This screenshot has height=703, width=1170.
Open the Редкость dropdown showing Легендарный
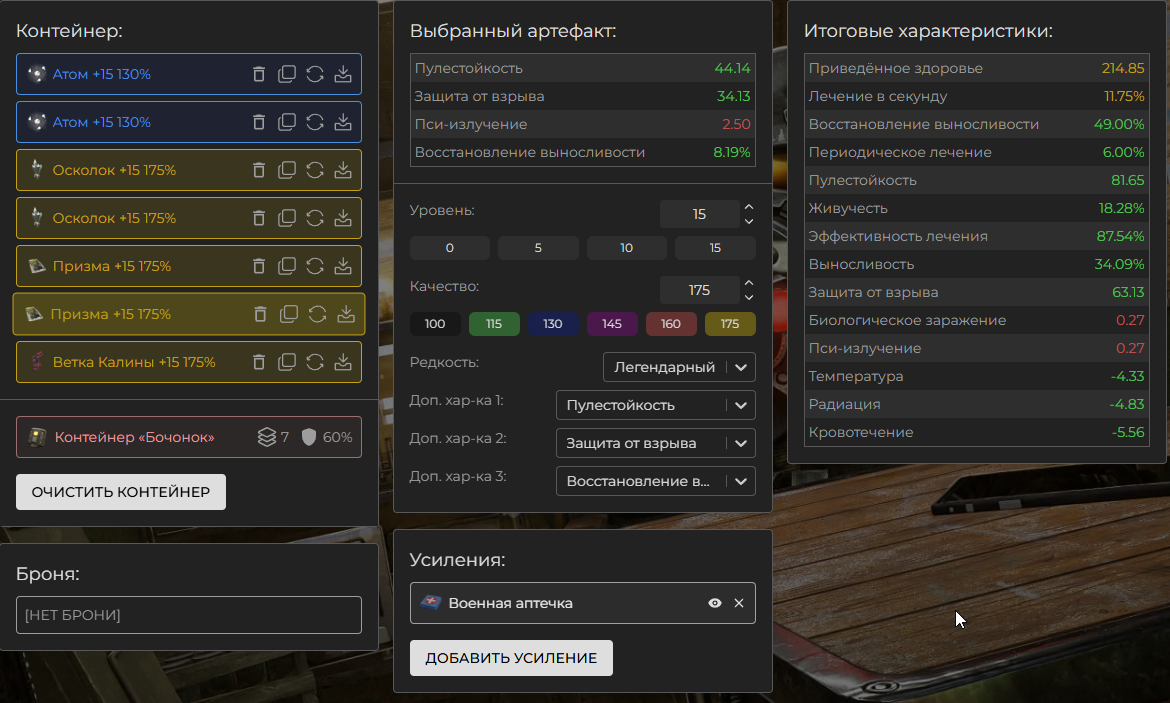point(679,367)
